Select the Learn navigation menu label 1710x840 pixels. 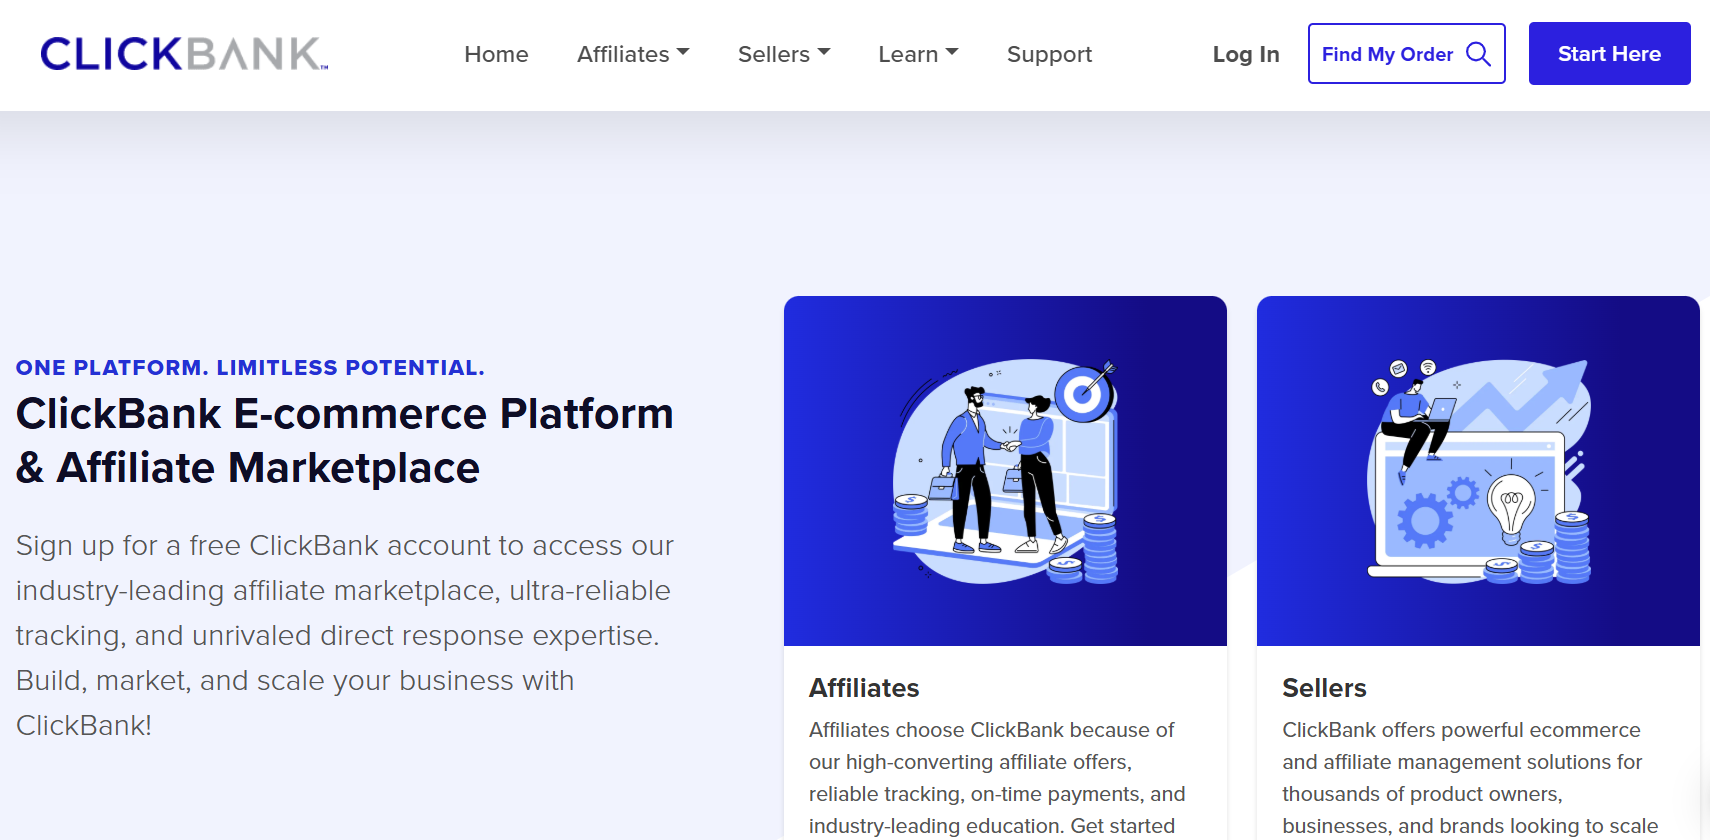coord(908,54)
